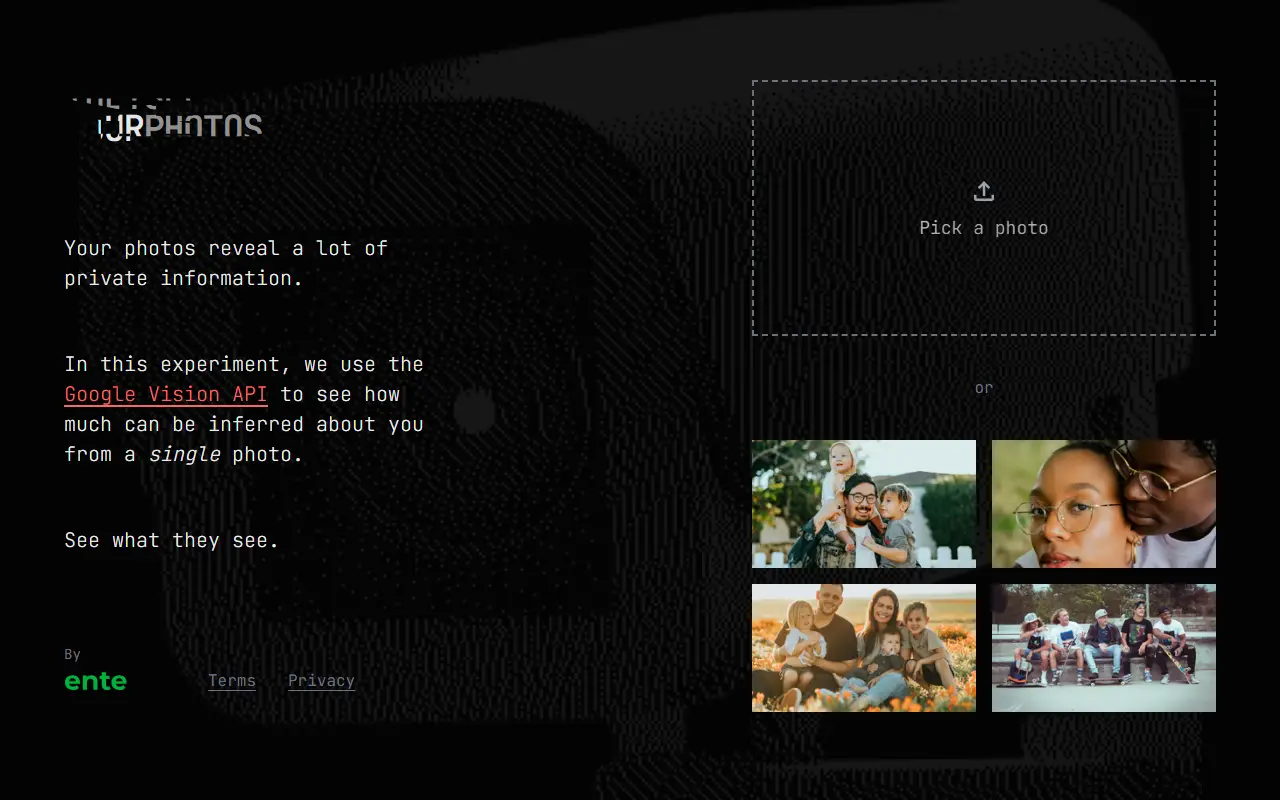1280x800 pixels.
Task: Open the Privacy link
Action: click(x=321, y=681)
